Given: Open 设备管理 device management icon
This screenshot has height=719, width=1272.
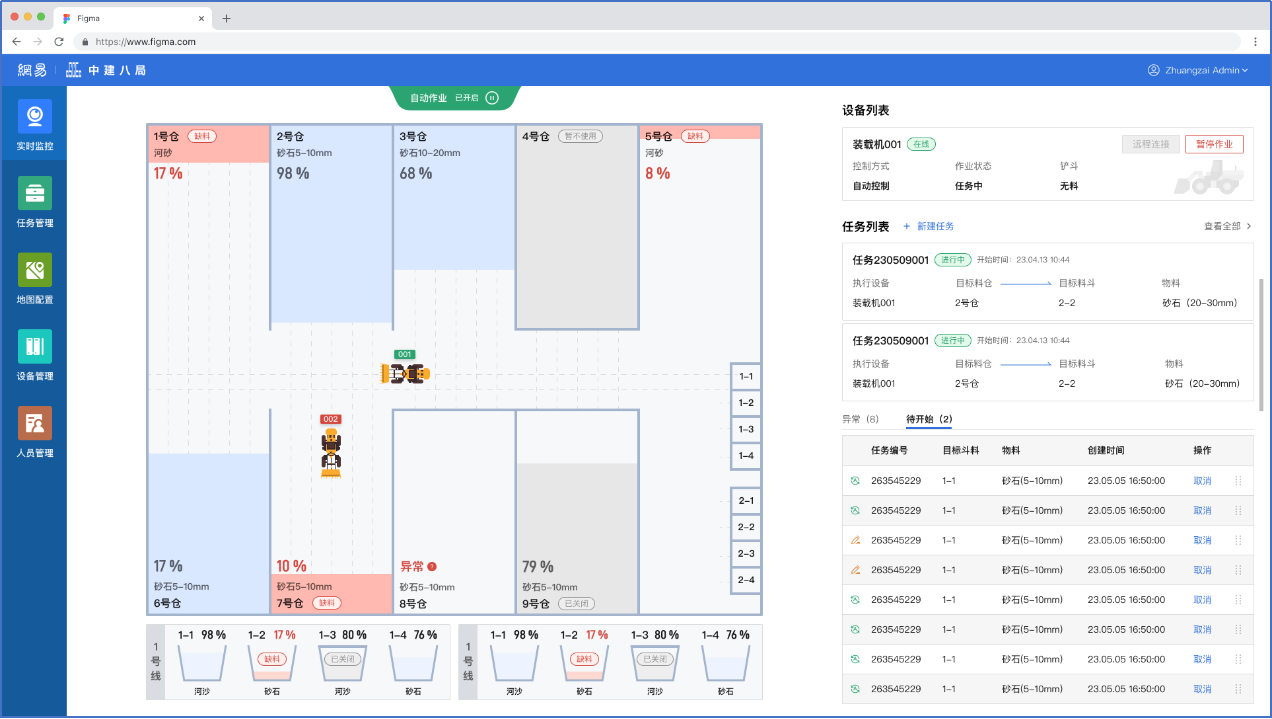Looking at the screenshot, I should [x=34, y=347].
